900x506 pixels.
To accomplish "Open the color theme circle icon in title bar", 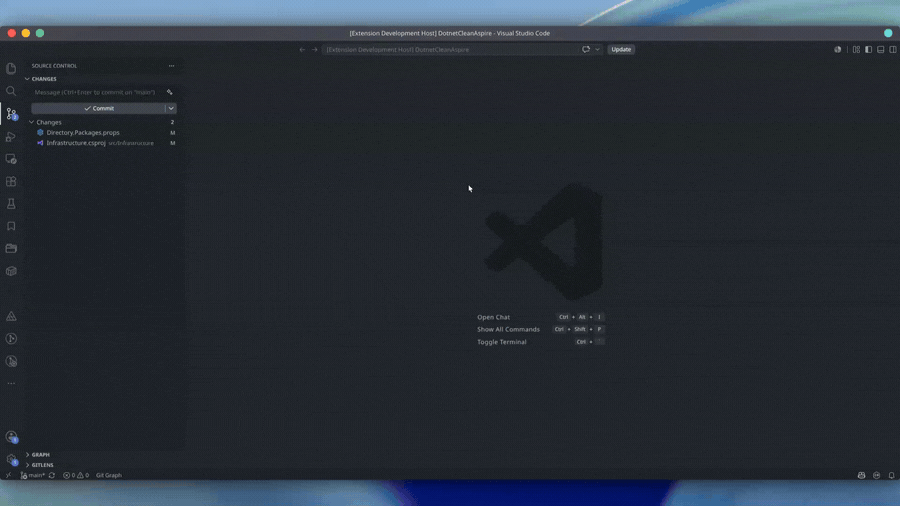I will click(x=837, y=49).
